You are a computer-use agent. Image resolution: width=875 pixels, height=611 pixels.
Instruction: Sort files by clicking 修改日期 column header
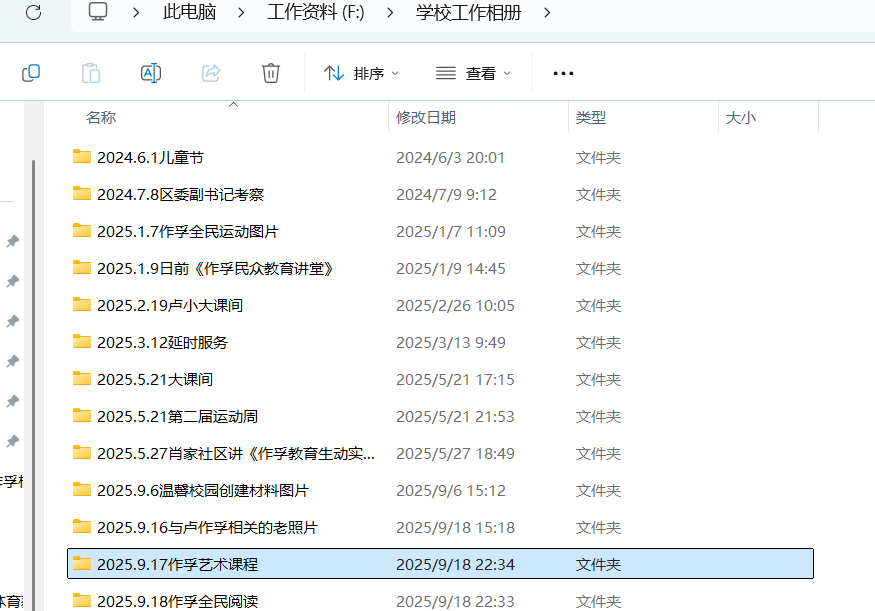pos(424,117)
